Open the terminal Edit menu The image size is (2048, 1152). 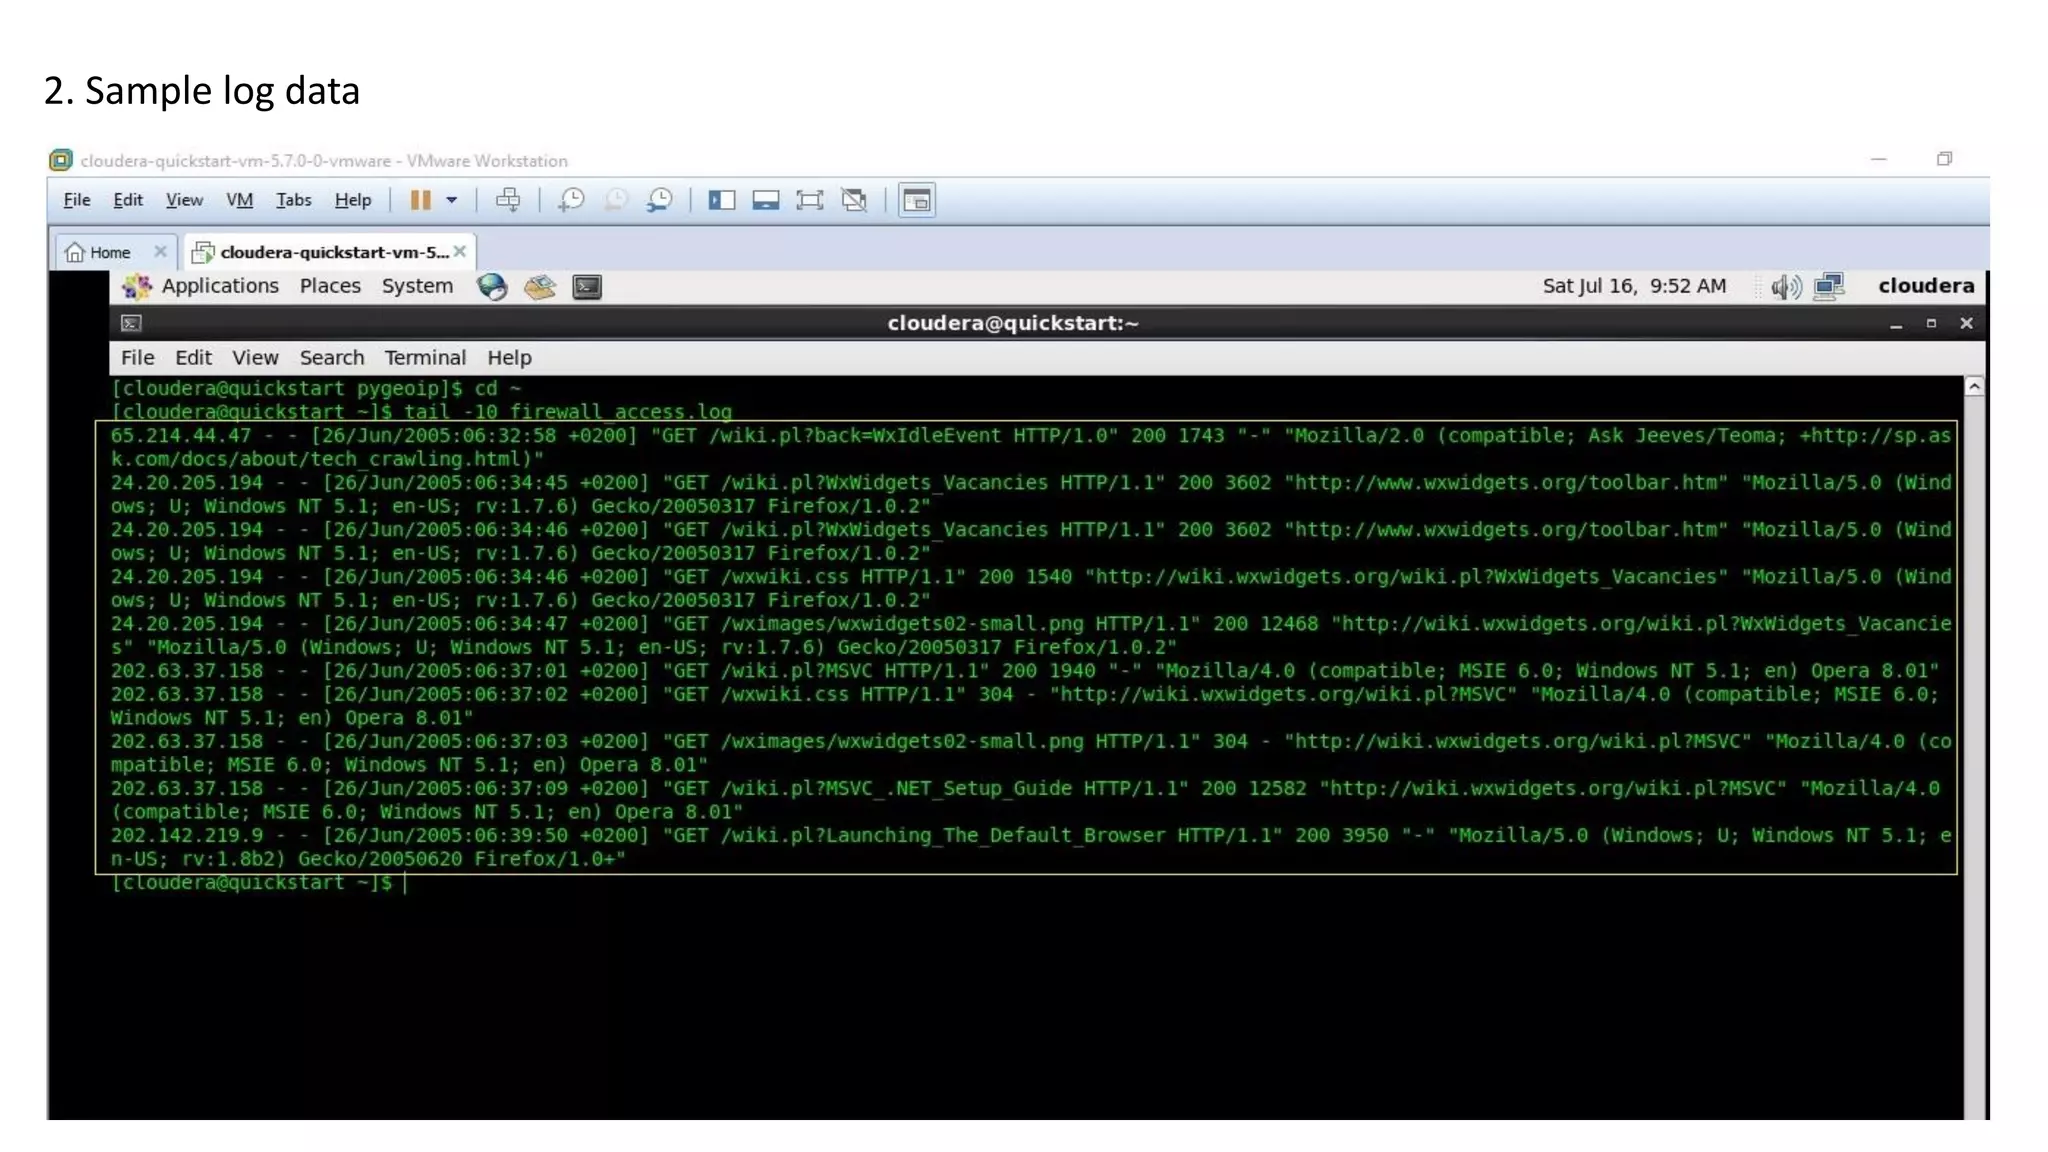tap(193, 358)
